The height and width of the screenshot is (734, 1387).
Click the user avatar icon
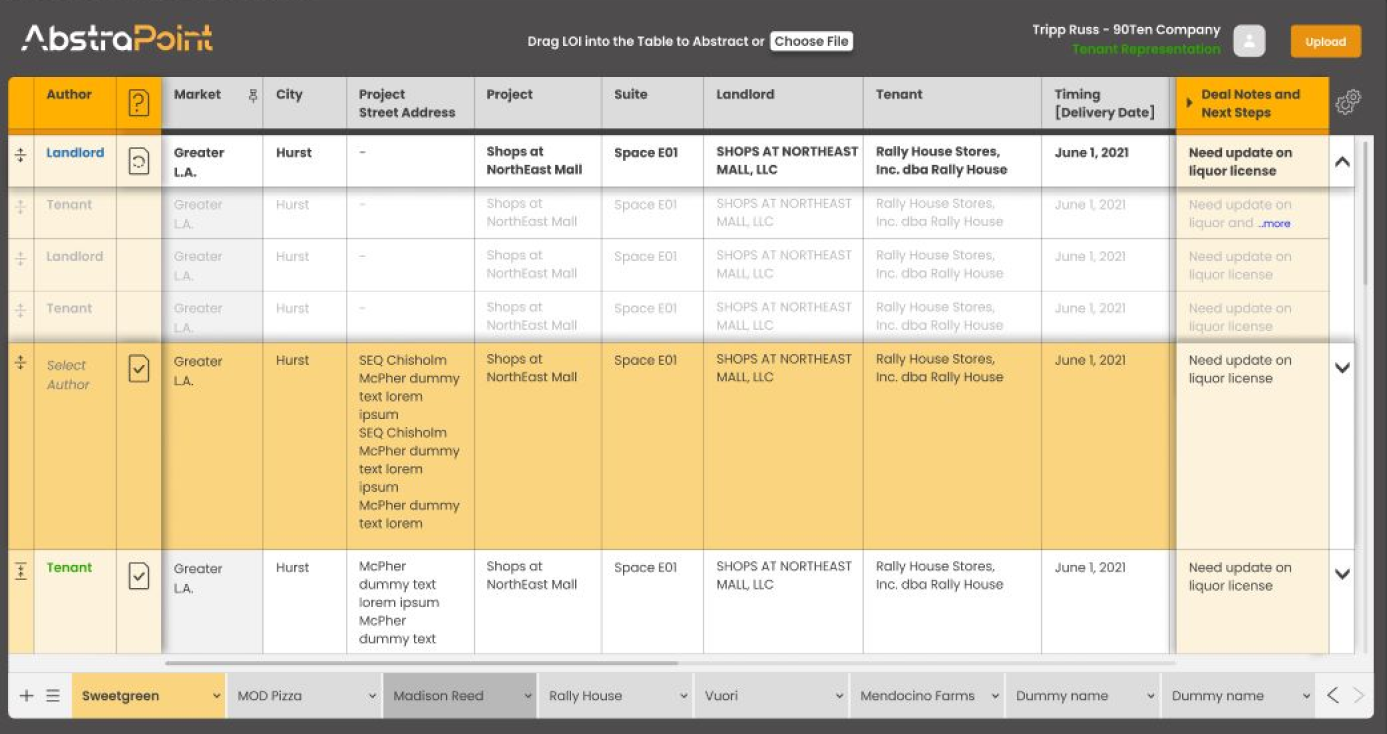(1249, 41)
